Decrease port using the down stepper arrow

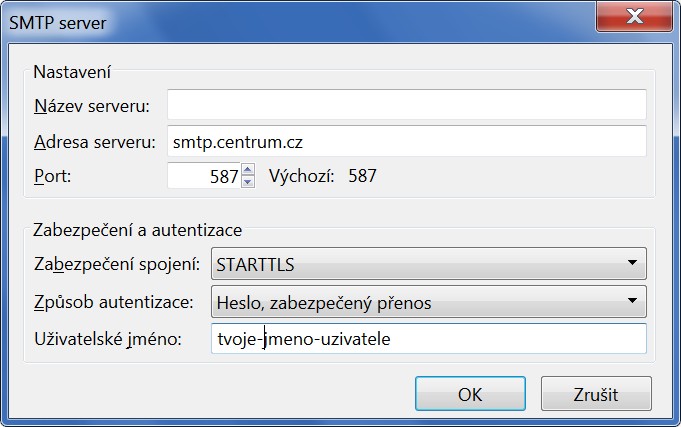[249, 183]
